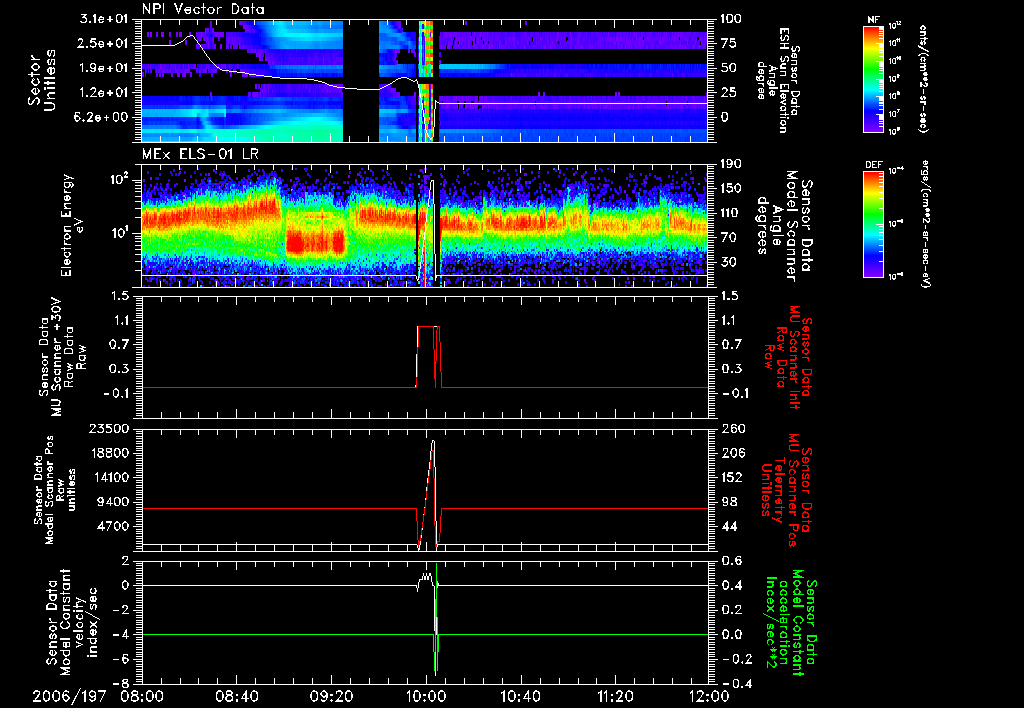1024x708 pixels.
Task: Click the "0.6" acceleration tick label
Action: (732, 561)
